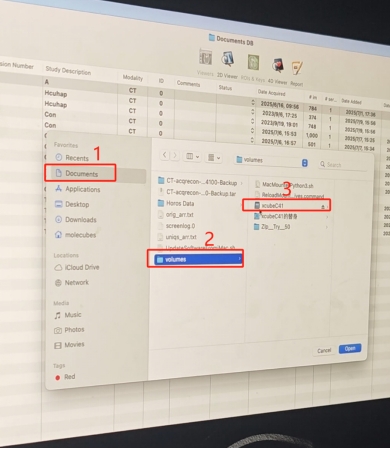Launch the 4D Viewer toolbar icon

[278, 65]
